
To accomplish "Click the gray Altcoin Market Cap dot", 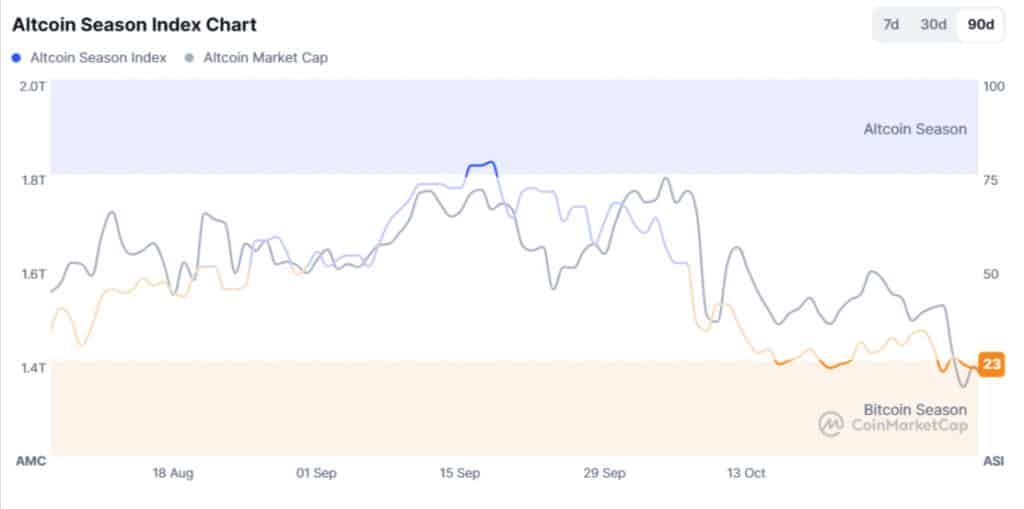I will tap(189, 57).
